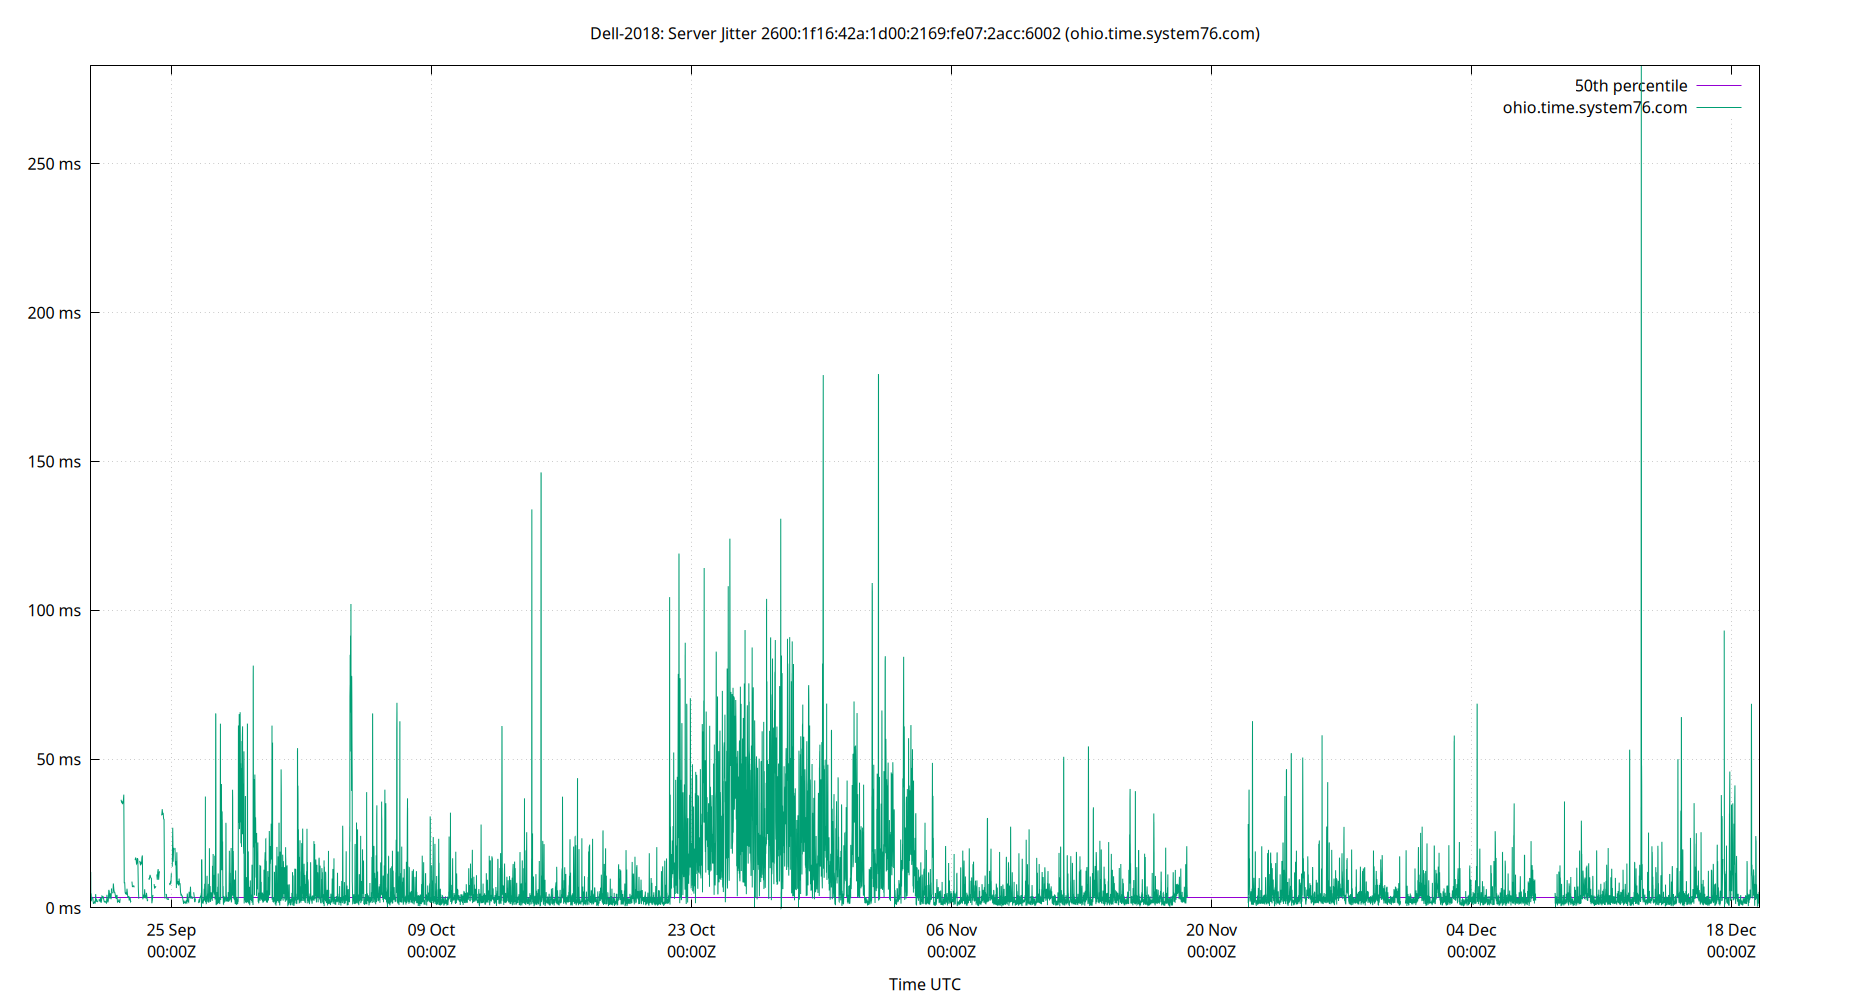Select the "50th percentile" legend entry
The height and width of the screenshot is (1000, 1850).
coord(1631,86)
